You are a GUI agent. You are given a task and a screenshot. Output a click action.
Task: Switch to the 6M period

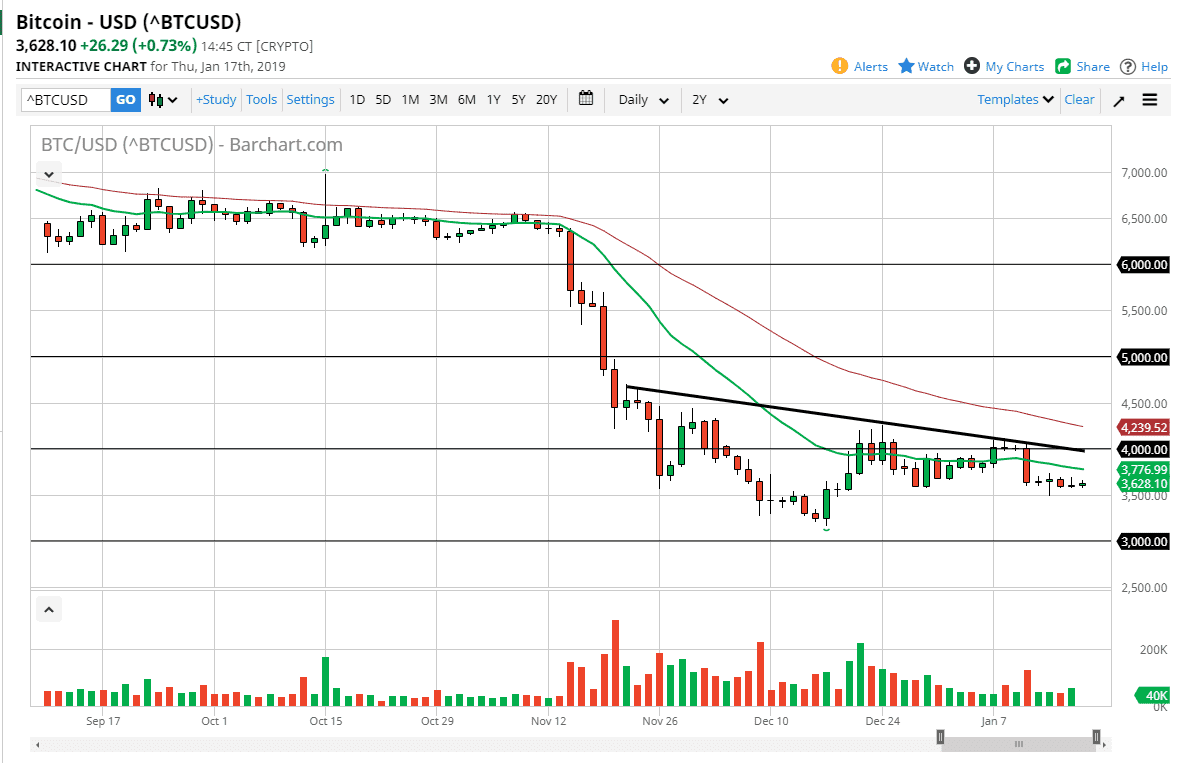pos(466,99)
